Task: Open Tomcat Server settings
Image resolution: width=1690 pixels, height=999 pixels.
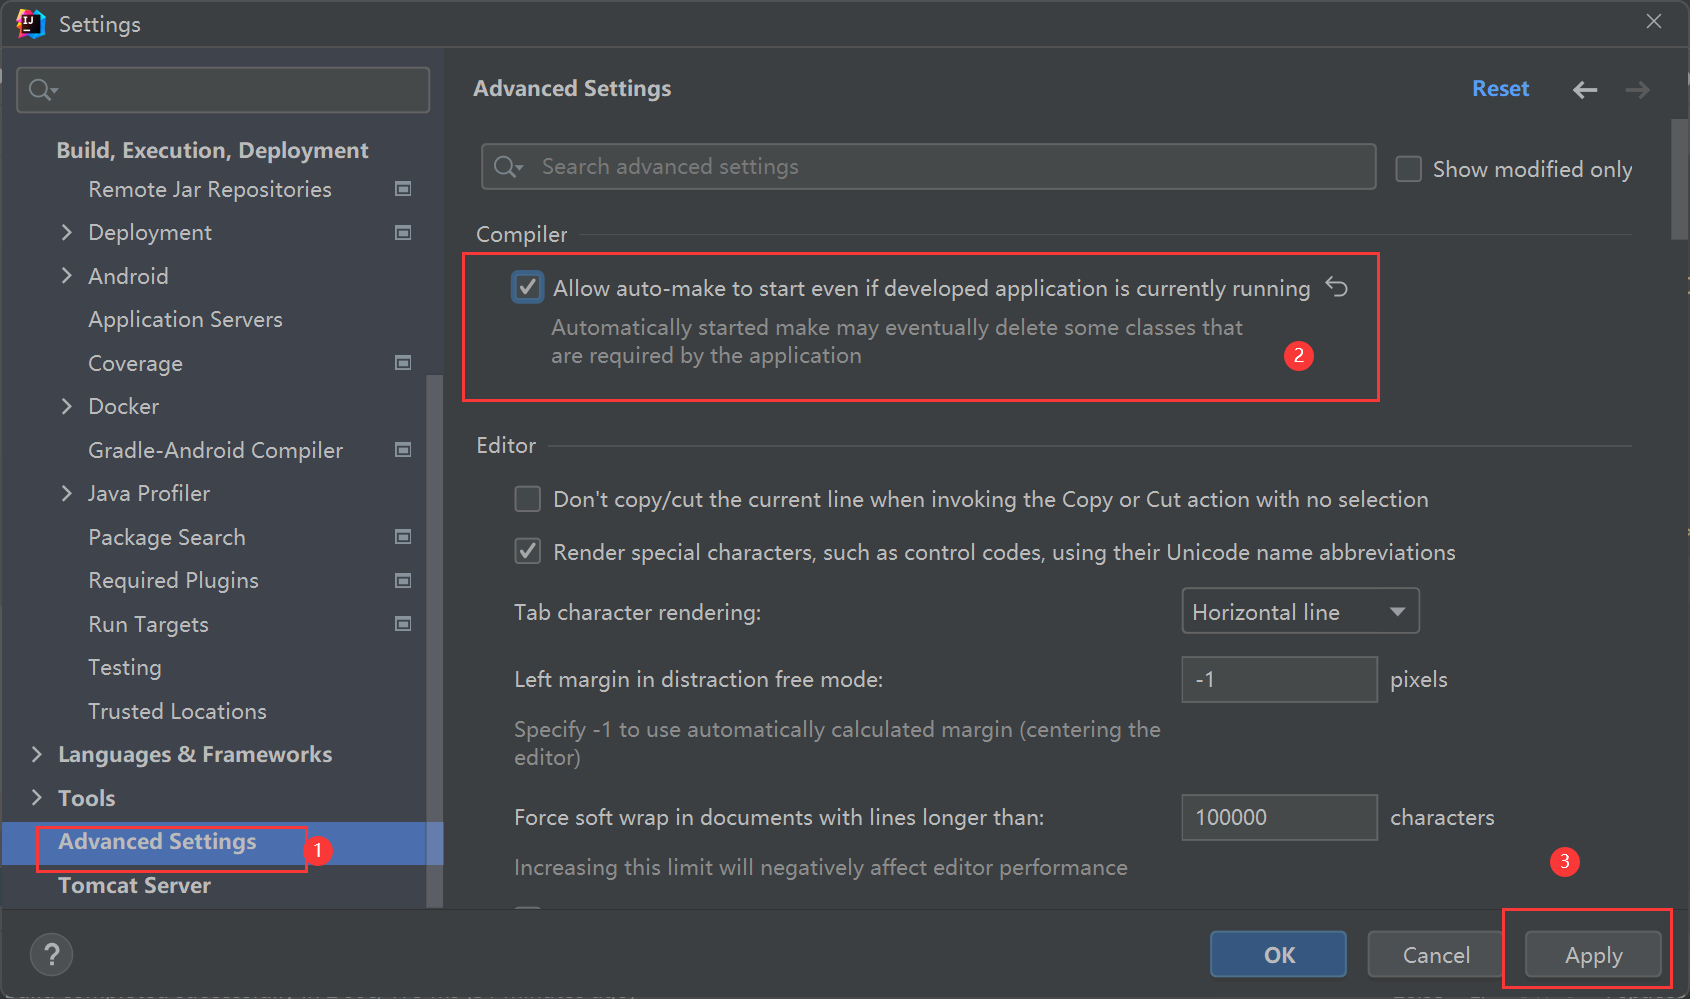Action: [134, 885]
